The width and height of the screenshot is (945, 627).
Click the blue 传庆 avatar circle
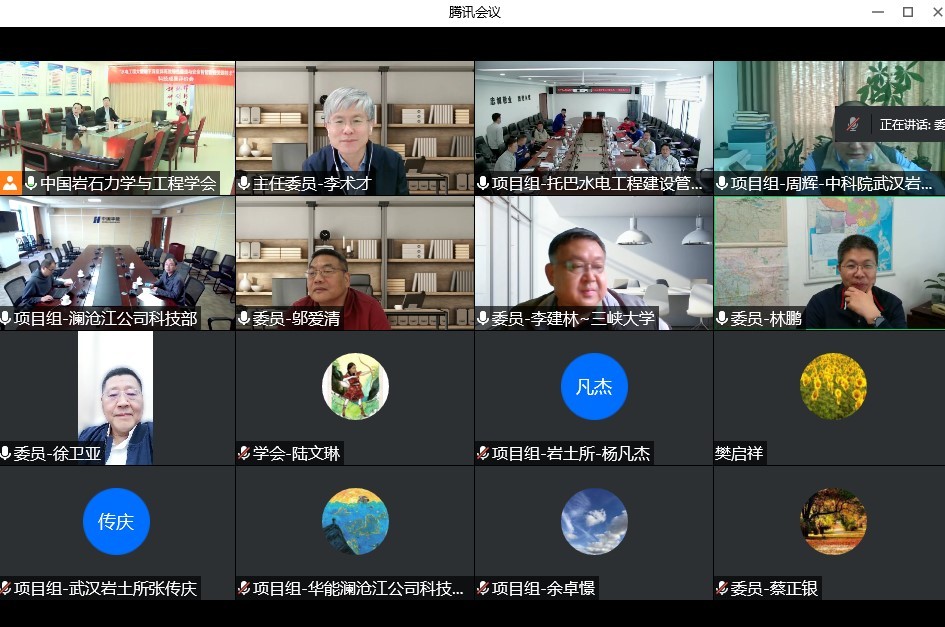116,521
